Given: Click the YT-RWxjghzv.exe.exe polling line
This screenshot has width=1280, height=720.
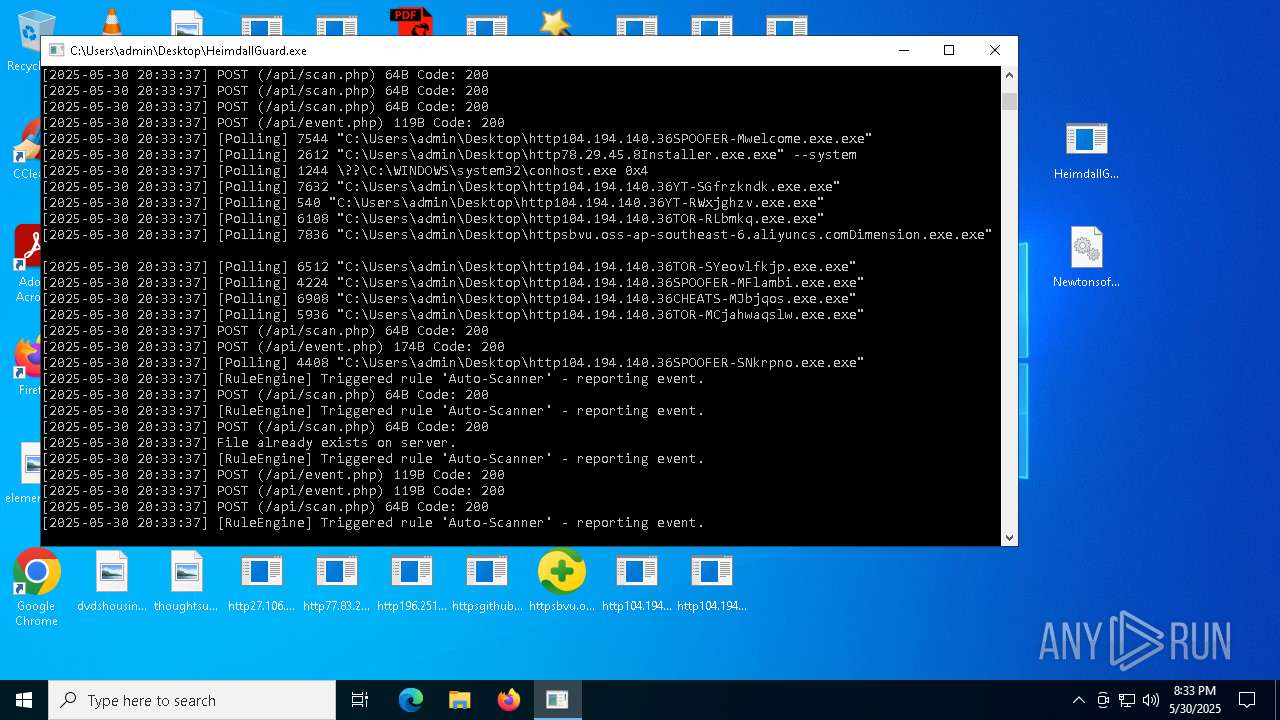Looking at the screenshot, I should [434, 202].
